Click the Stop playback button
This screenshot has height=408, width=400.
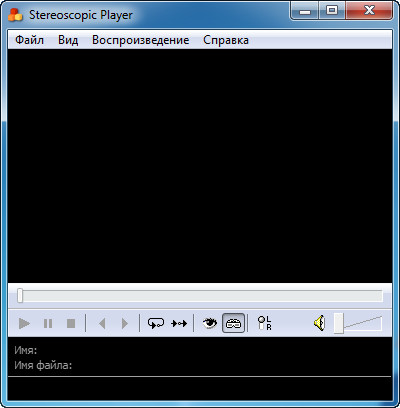71,323
